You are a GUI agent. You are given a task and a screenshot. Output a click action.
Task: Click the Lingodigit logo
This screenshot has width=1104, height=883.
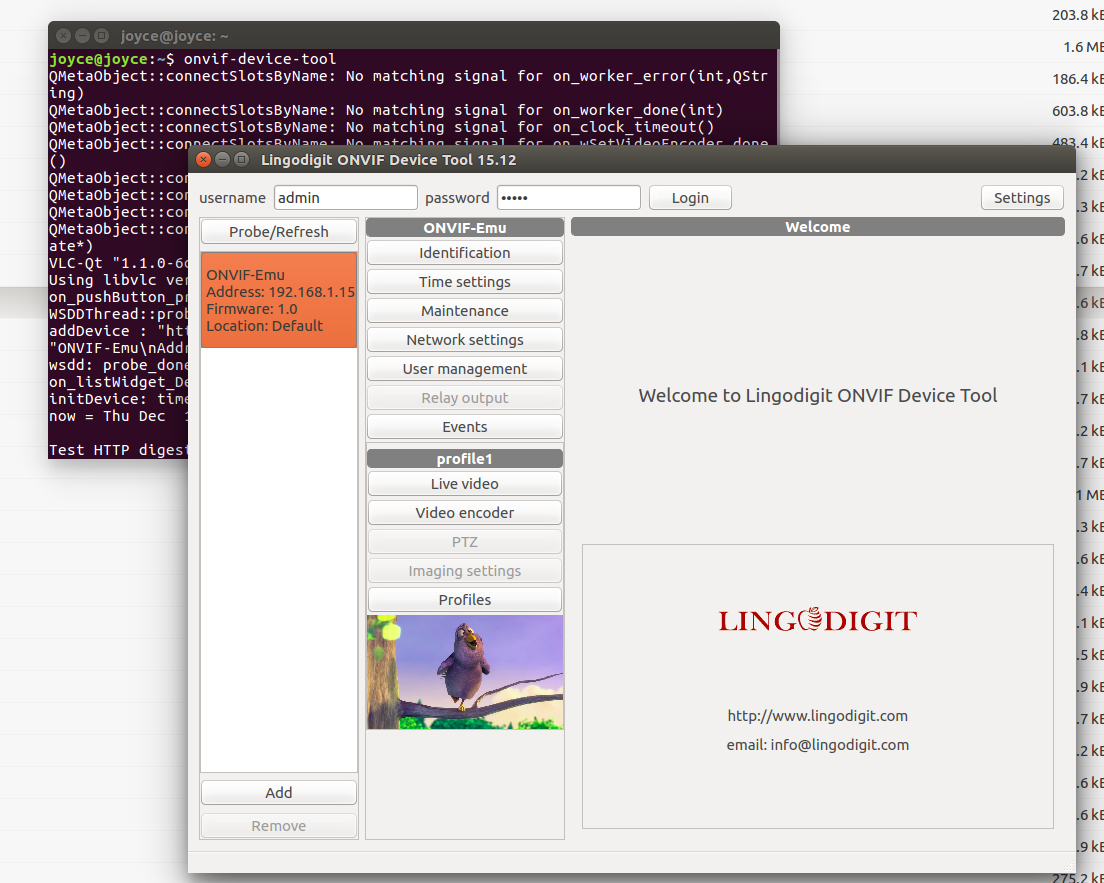(x=817, y=620)
